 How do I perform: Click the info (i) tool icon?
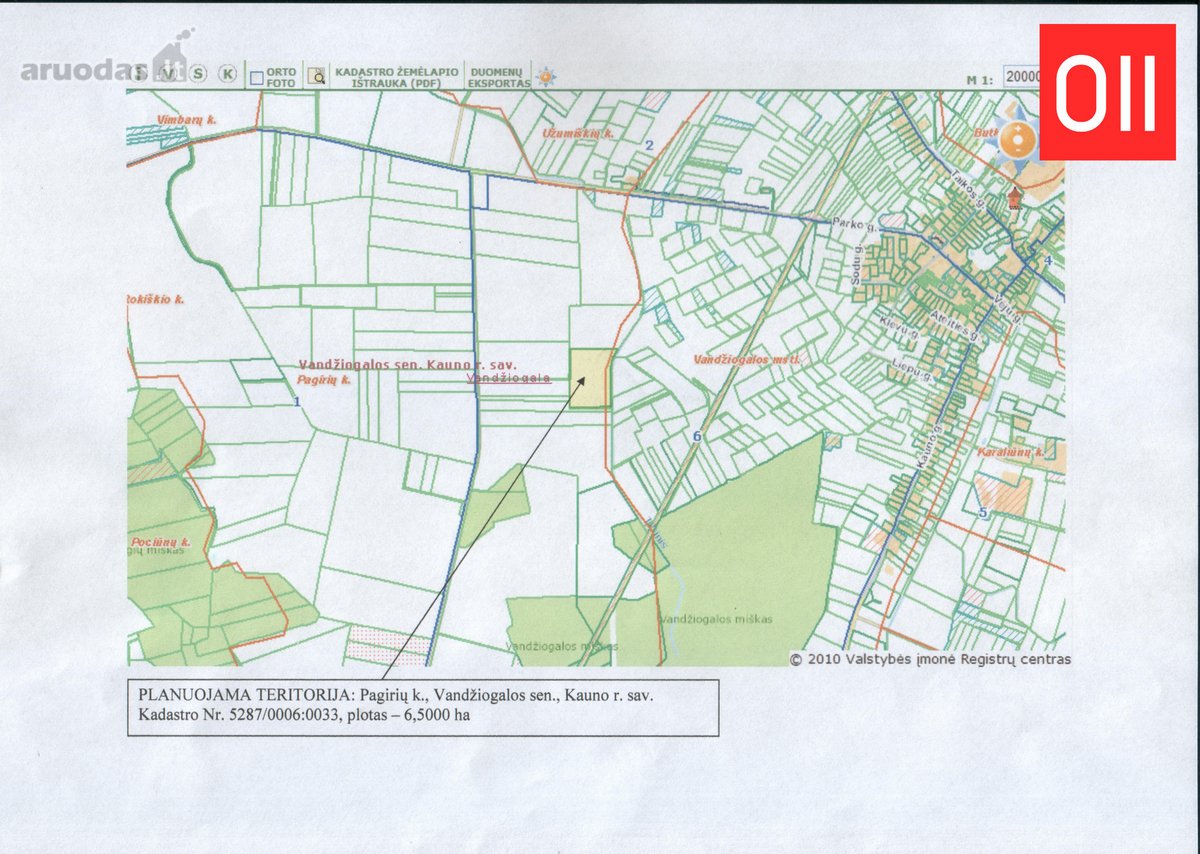pyautogui.click(x=138, y=74)
